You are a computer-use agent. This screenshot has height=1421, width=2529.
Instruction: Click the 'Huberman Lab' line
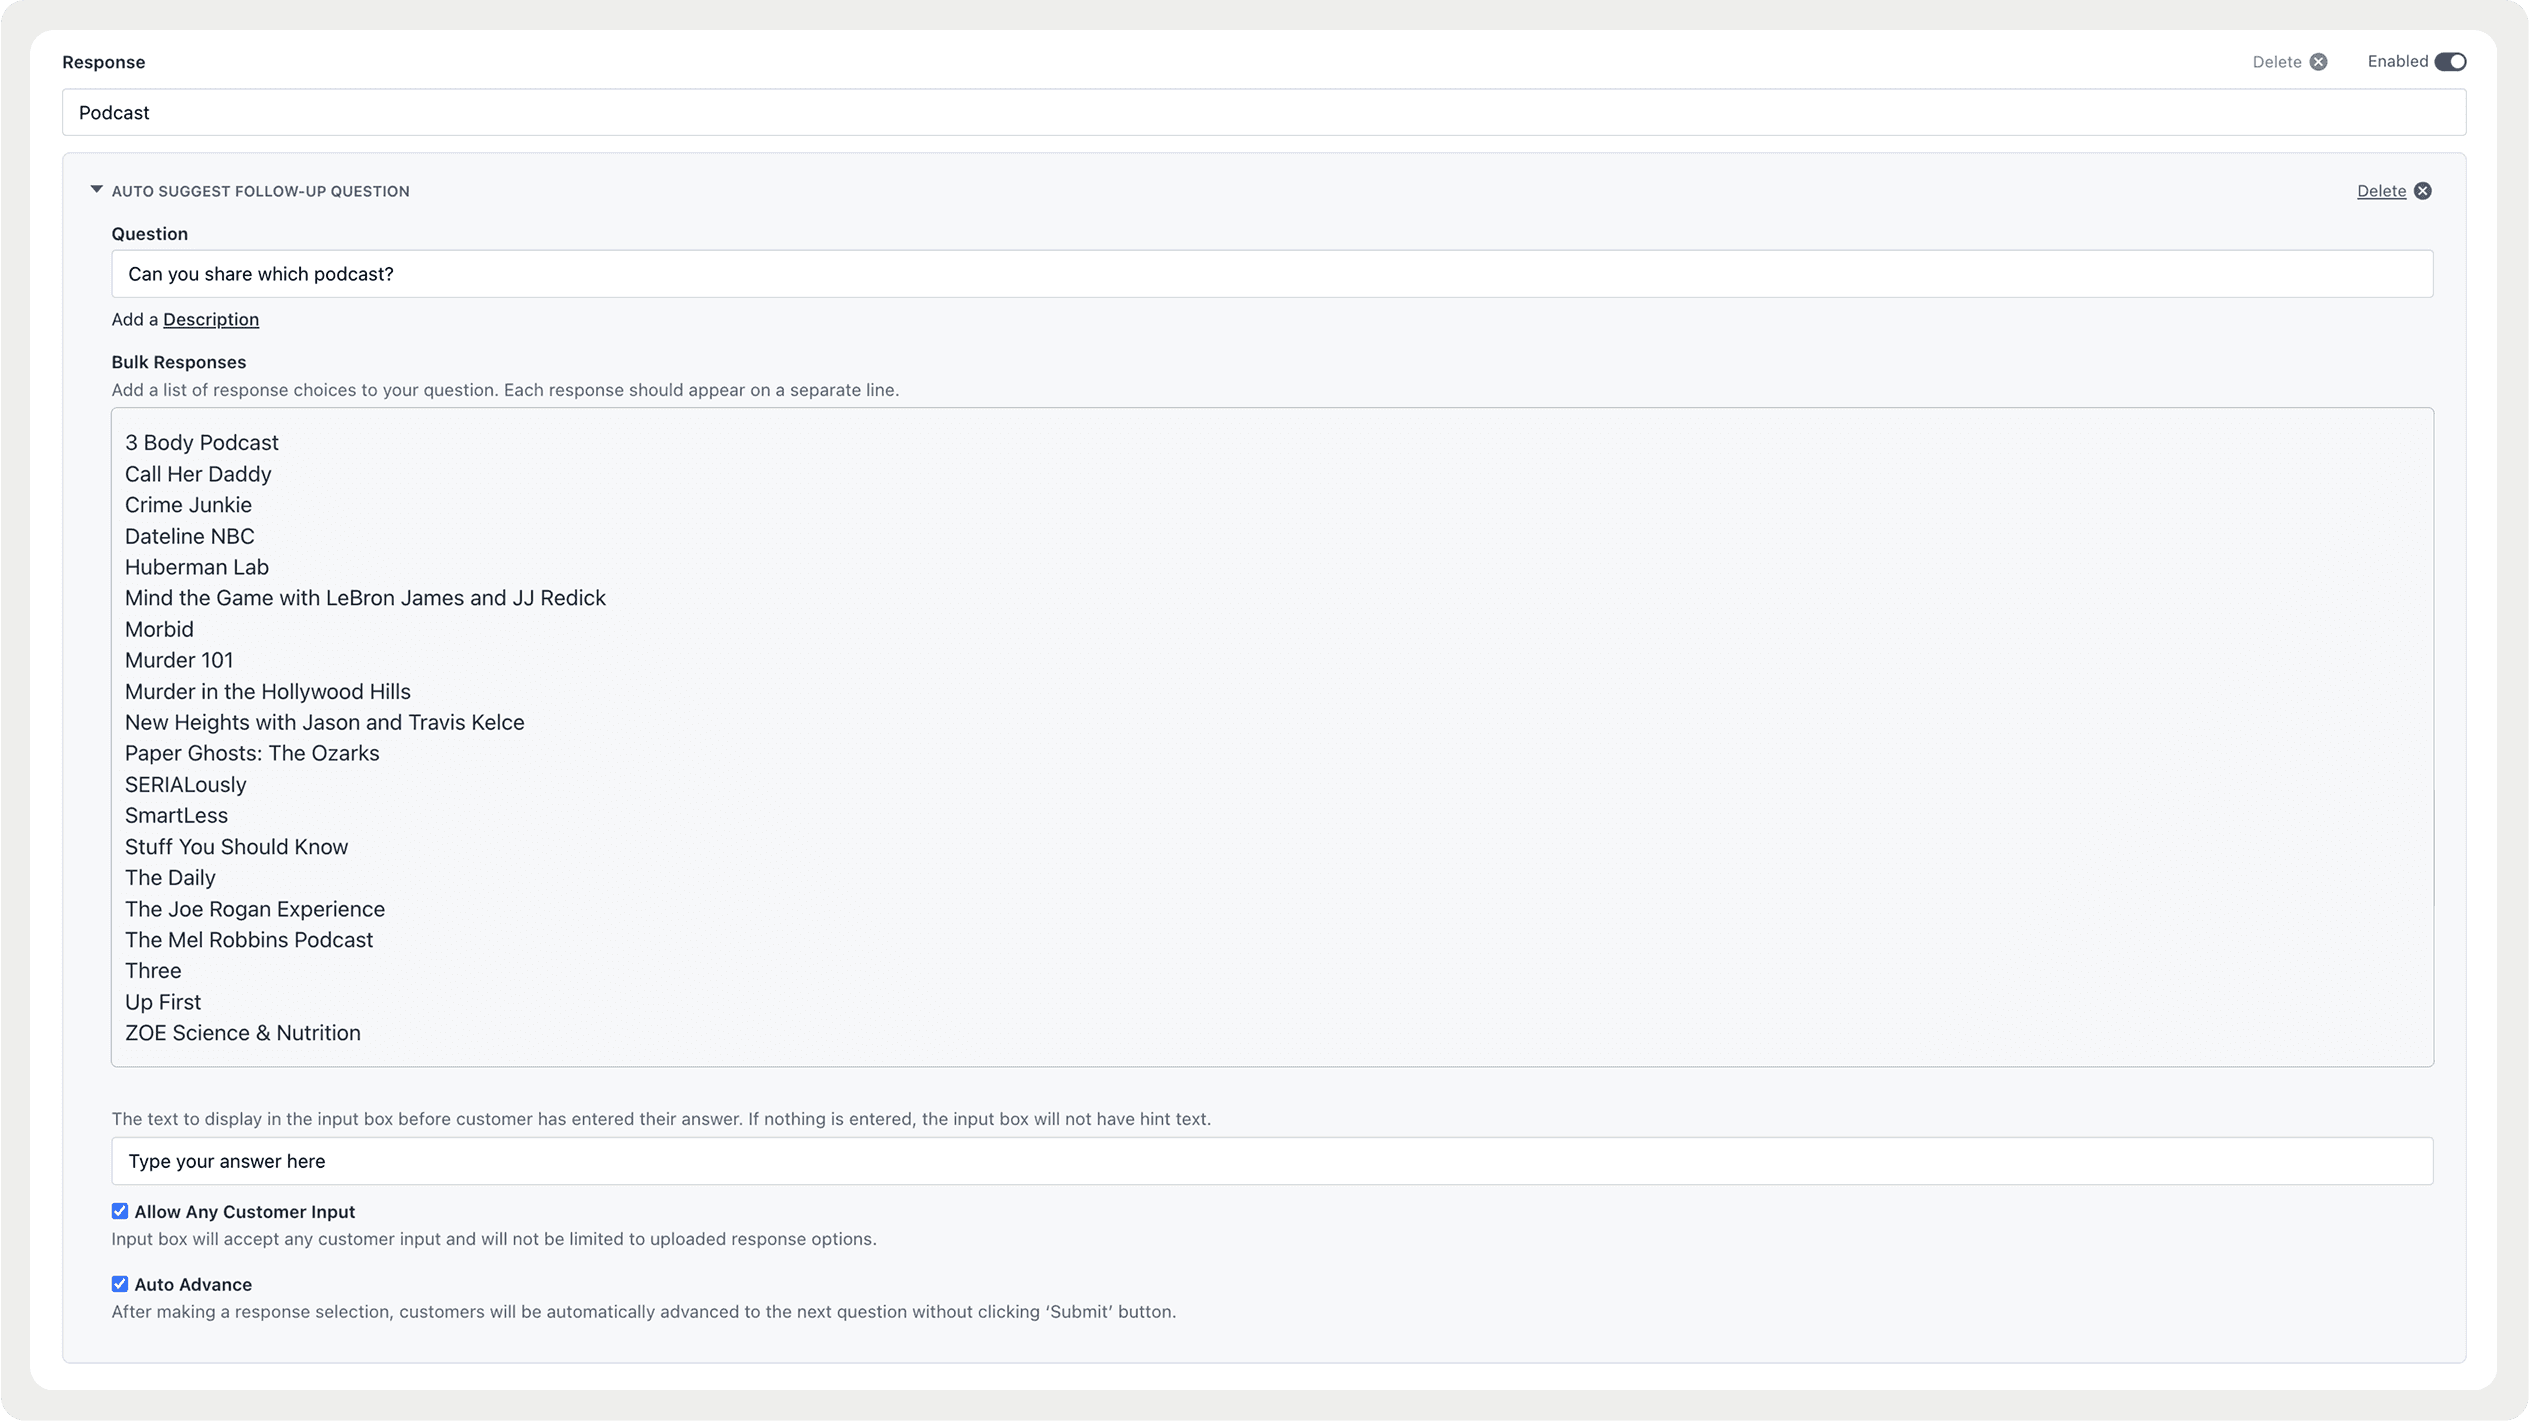(197, 567)
